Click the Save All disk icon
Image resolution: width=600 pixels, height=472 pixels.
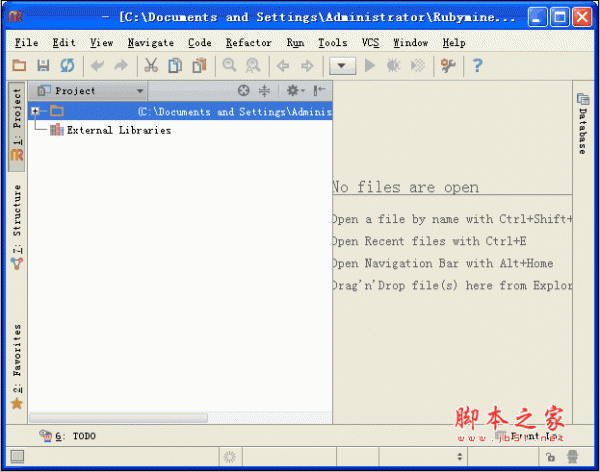point(43,66)
